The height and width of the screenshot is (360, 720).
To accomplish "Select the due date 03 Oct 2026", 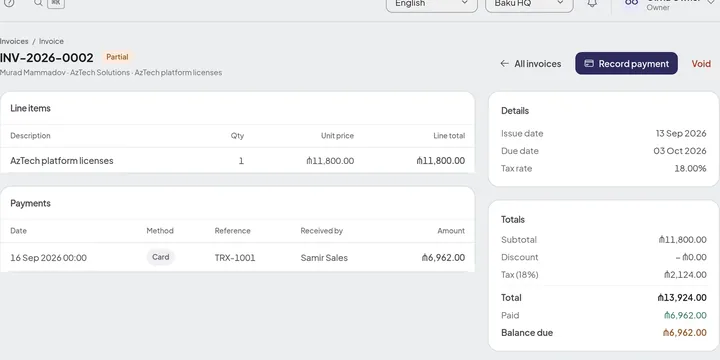I will pos(680,151).
